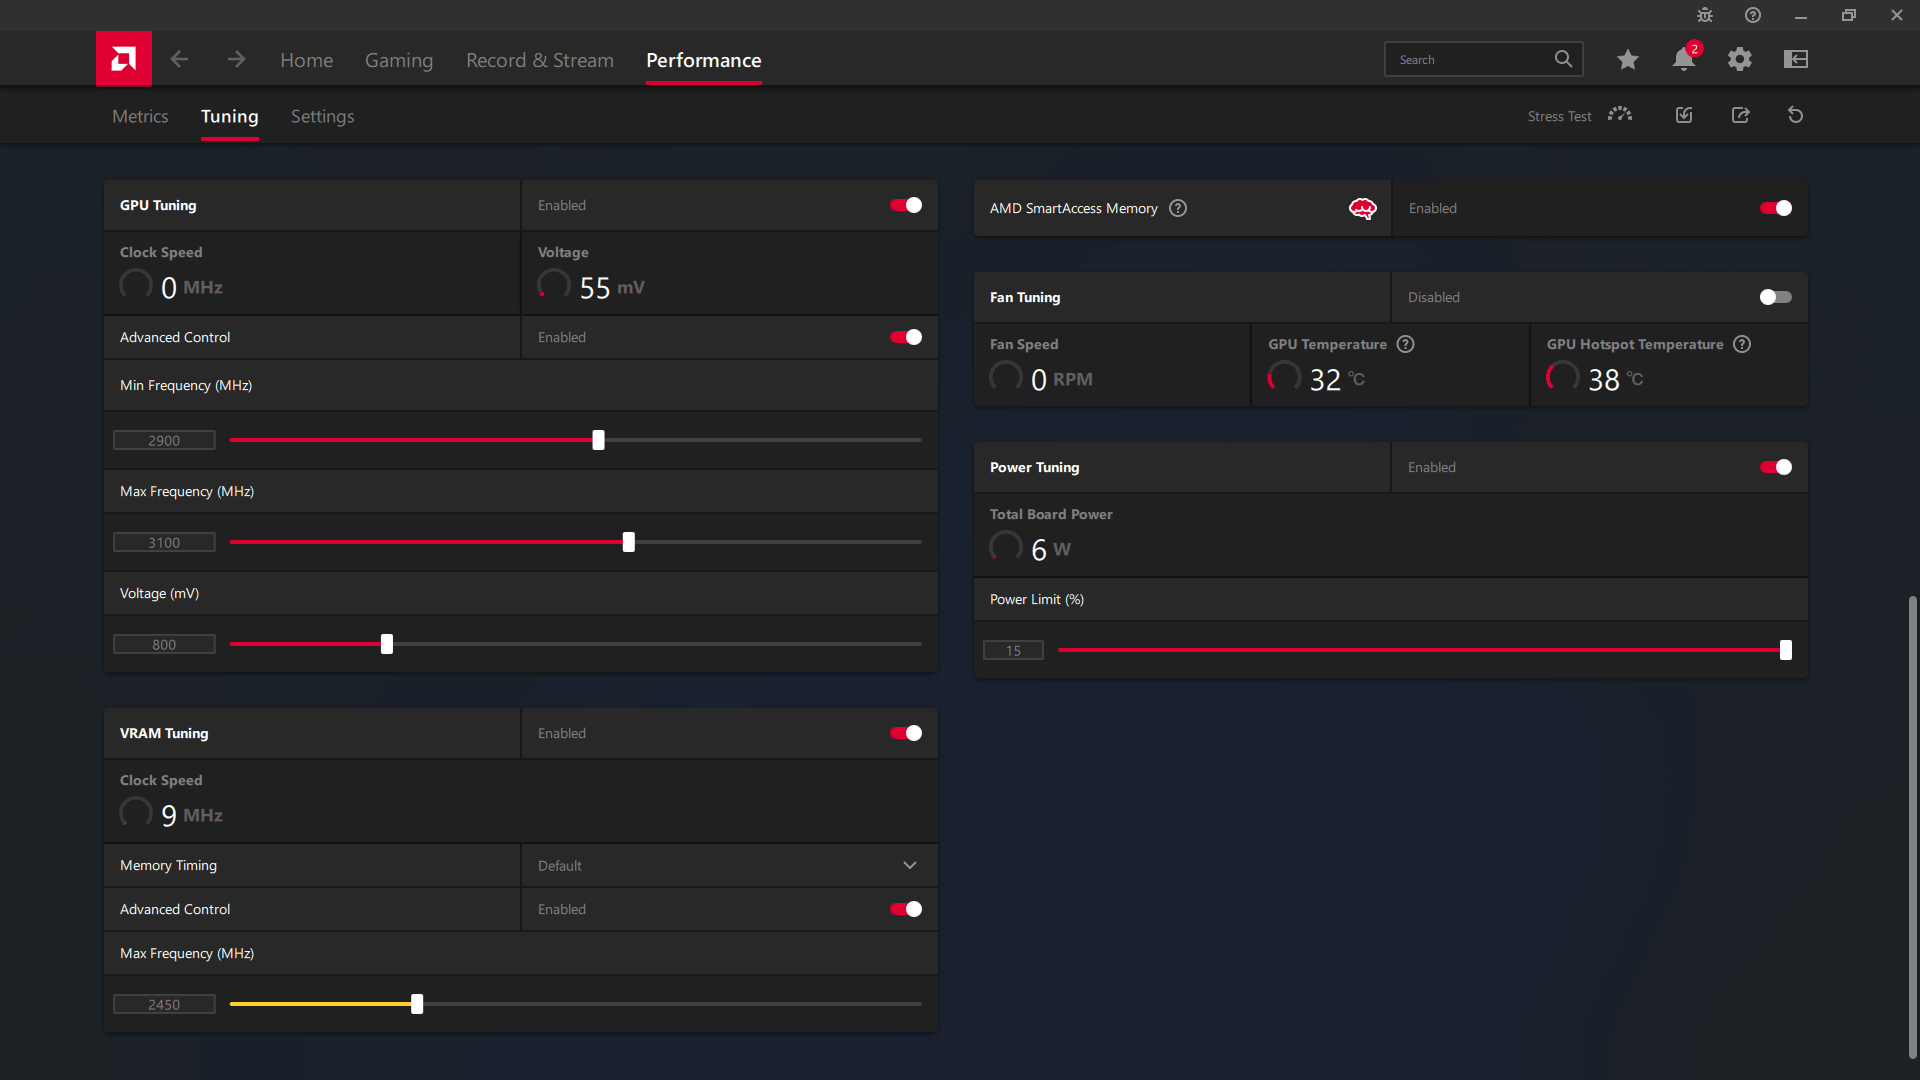Navigate back using arrow button
Screen dimensions: 1920x1080
[181, 59]
